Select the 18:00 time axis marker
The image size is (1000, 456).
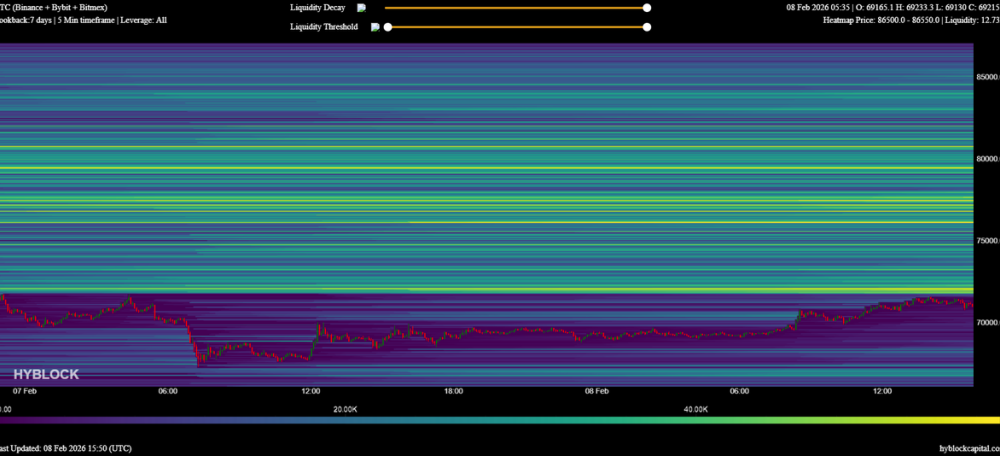click(453, 391)
